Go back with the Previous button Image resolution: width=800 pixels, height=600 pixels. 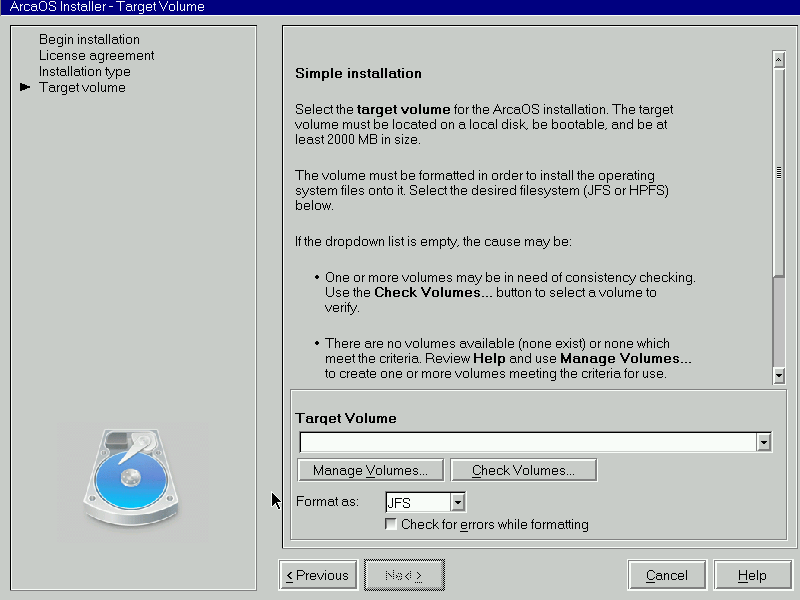point(317,575)
